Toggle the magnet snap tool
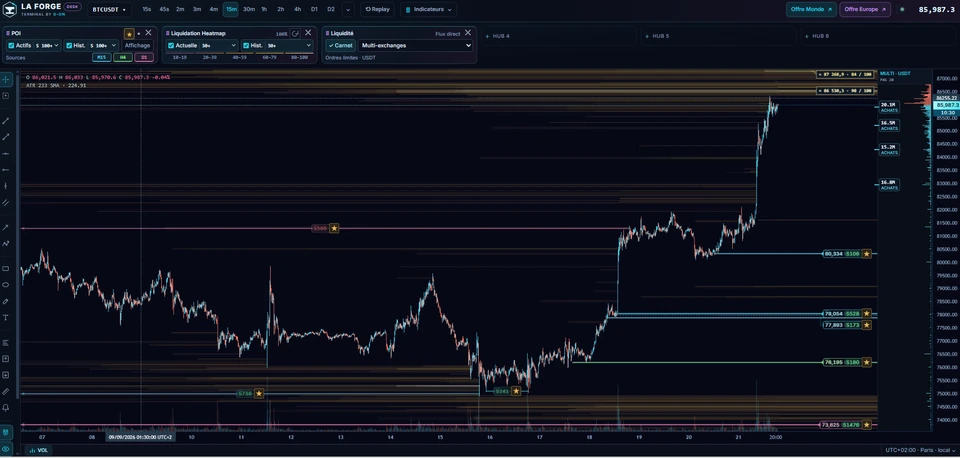 pyautogui.click(x=6, y=432)
